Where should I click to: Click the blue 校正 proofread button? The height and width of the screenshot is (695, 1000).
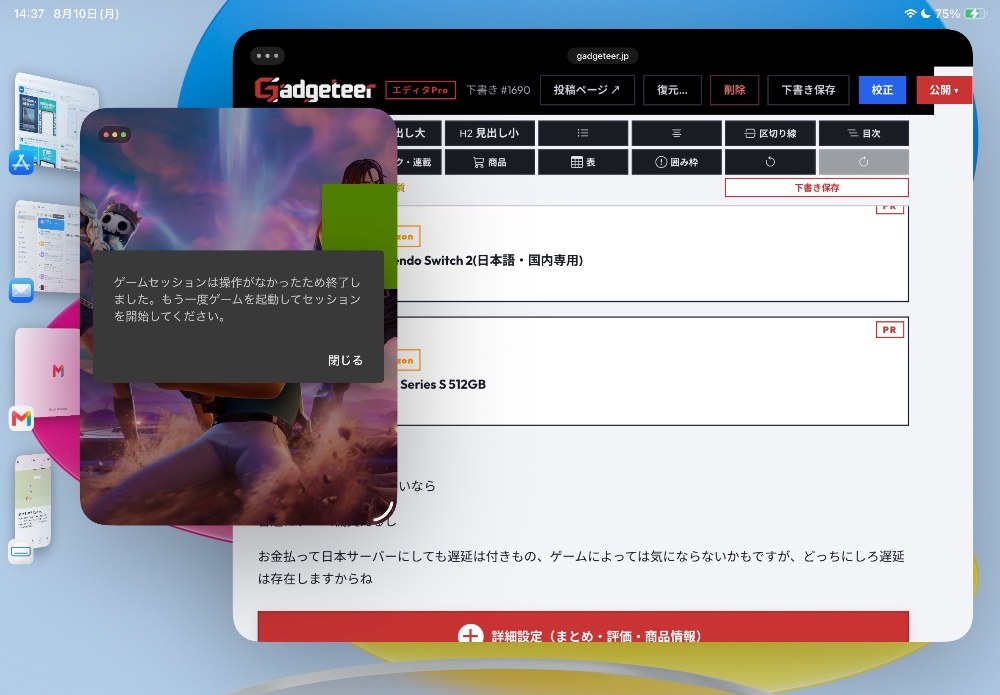pos(882,90)
